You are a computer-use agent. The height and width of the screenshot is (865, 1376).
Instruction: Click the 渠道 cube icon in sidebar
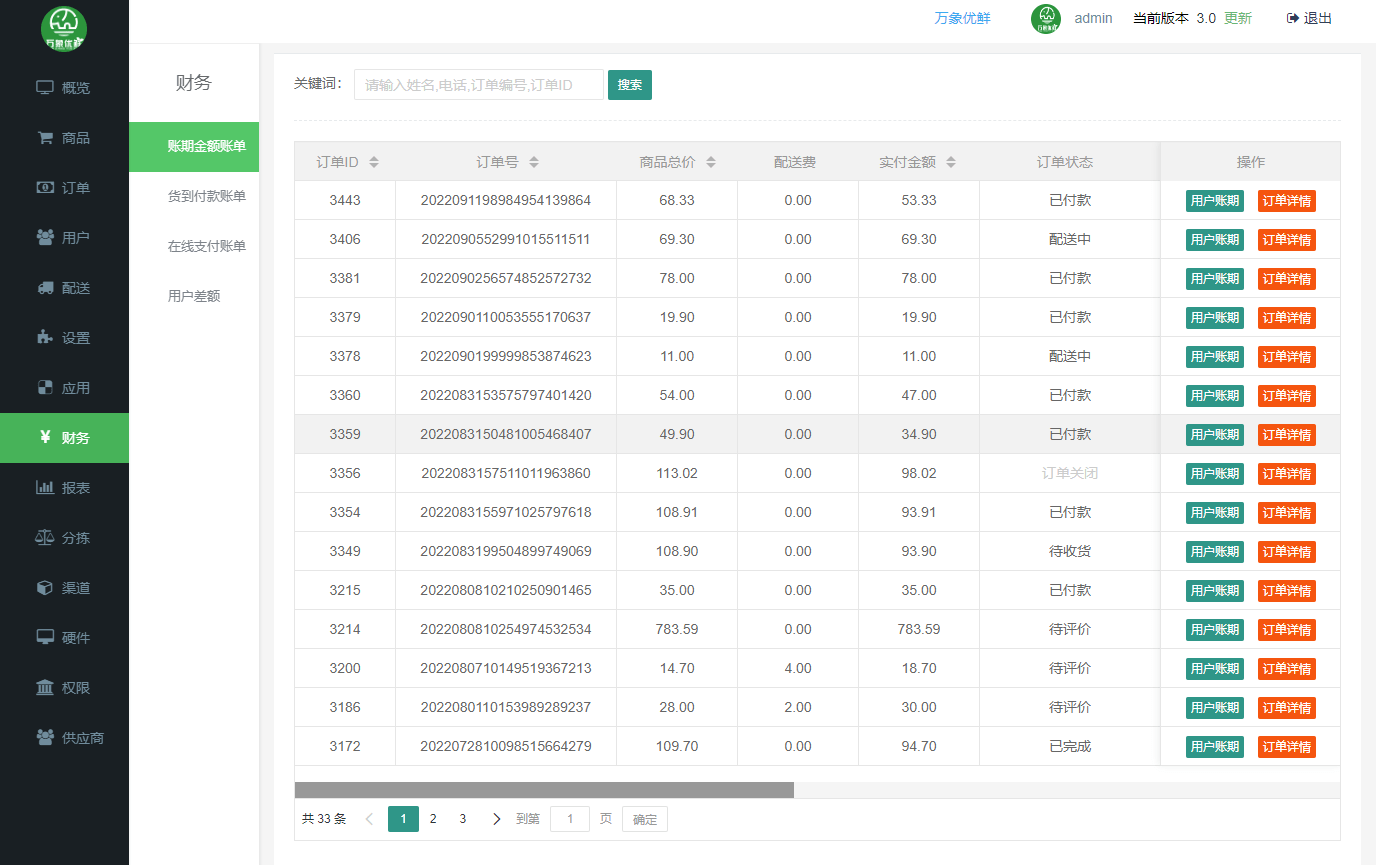45,588
